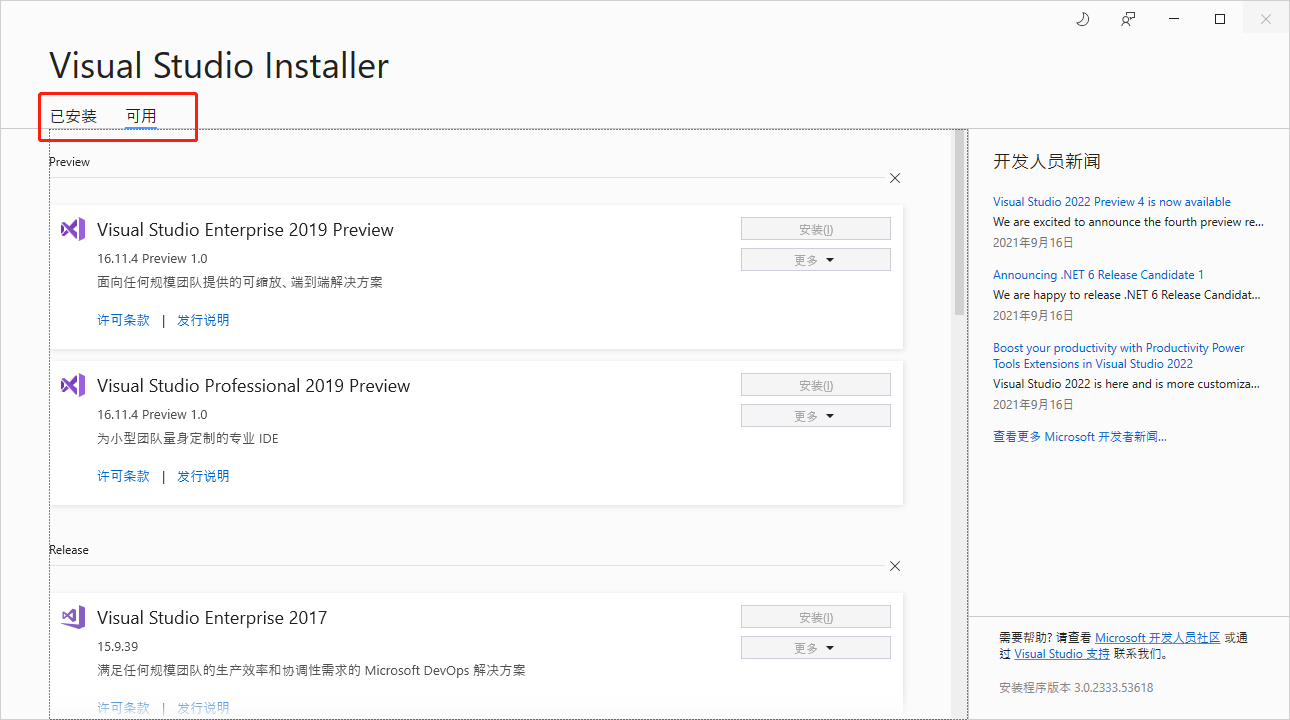Switch to the 已安装 tab
The height and width of the screenshot is (720, 1290).
[x=73, y=116]
